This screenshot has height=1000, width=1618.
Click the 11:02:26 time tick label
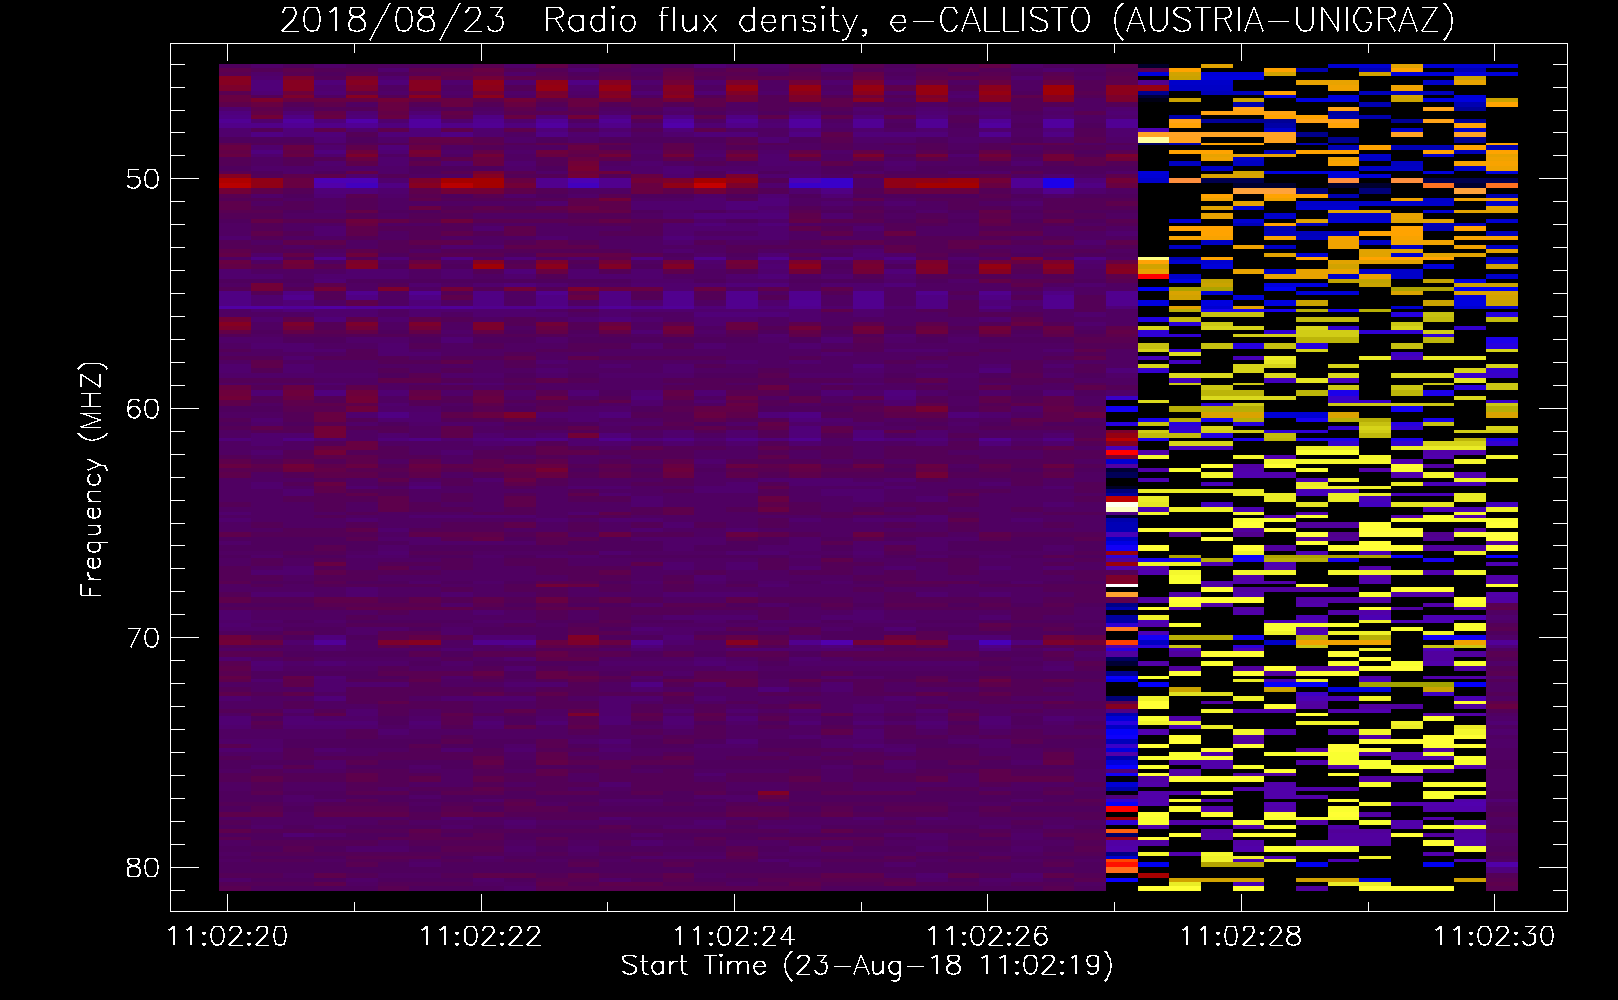click(988, 936)
